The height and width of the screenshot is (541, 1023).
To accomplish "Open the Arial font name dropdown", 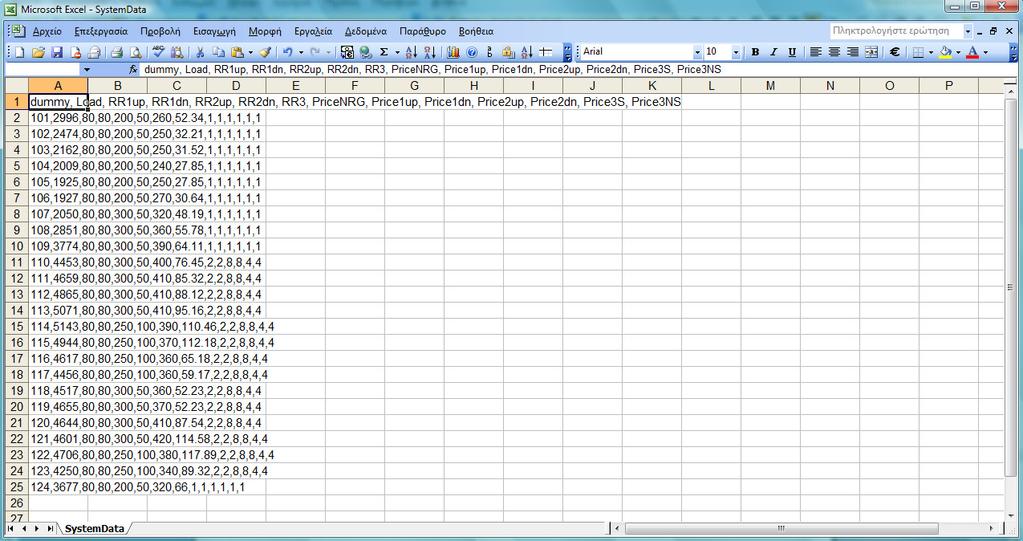I will [x=697, y=52].
